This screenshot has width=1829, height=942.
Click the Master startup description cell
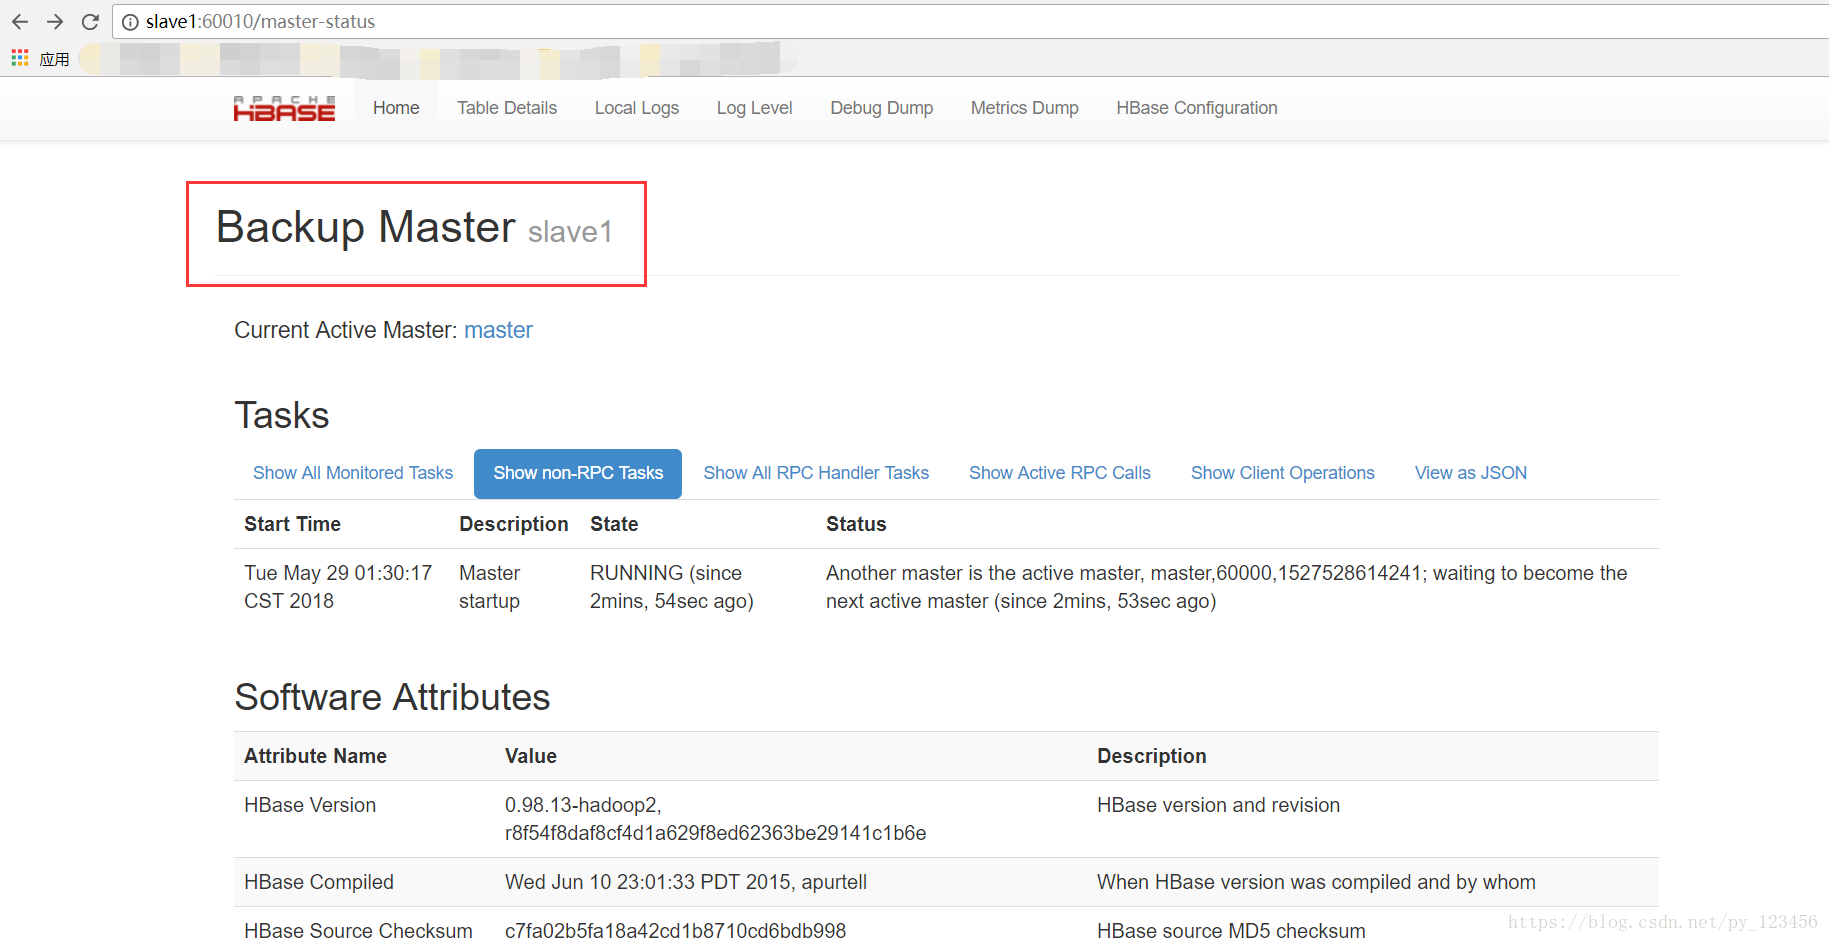[x=490, y=587]
